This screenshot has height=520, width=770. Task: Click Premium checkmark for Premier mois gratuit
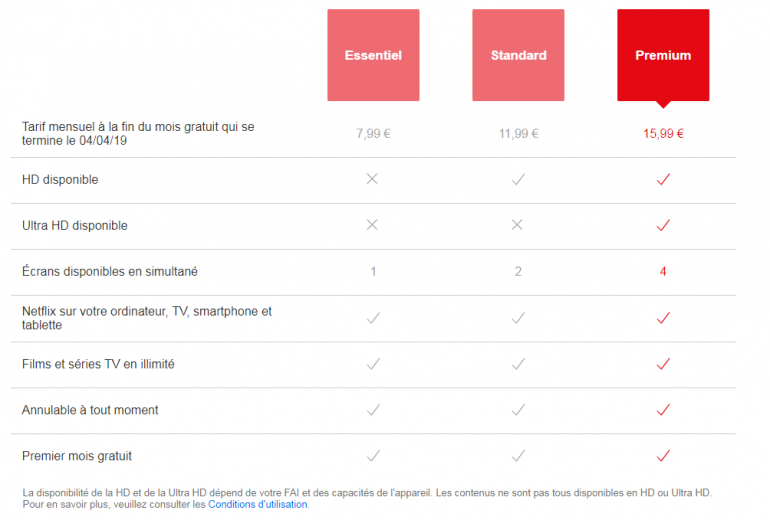pyautogui.click(x=663, y=456)
